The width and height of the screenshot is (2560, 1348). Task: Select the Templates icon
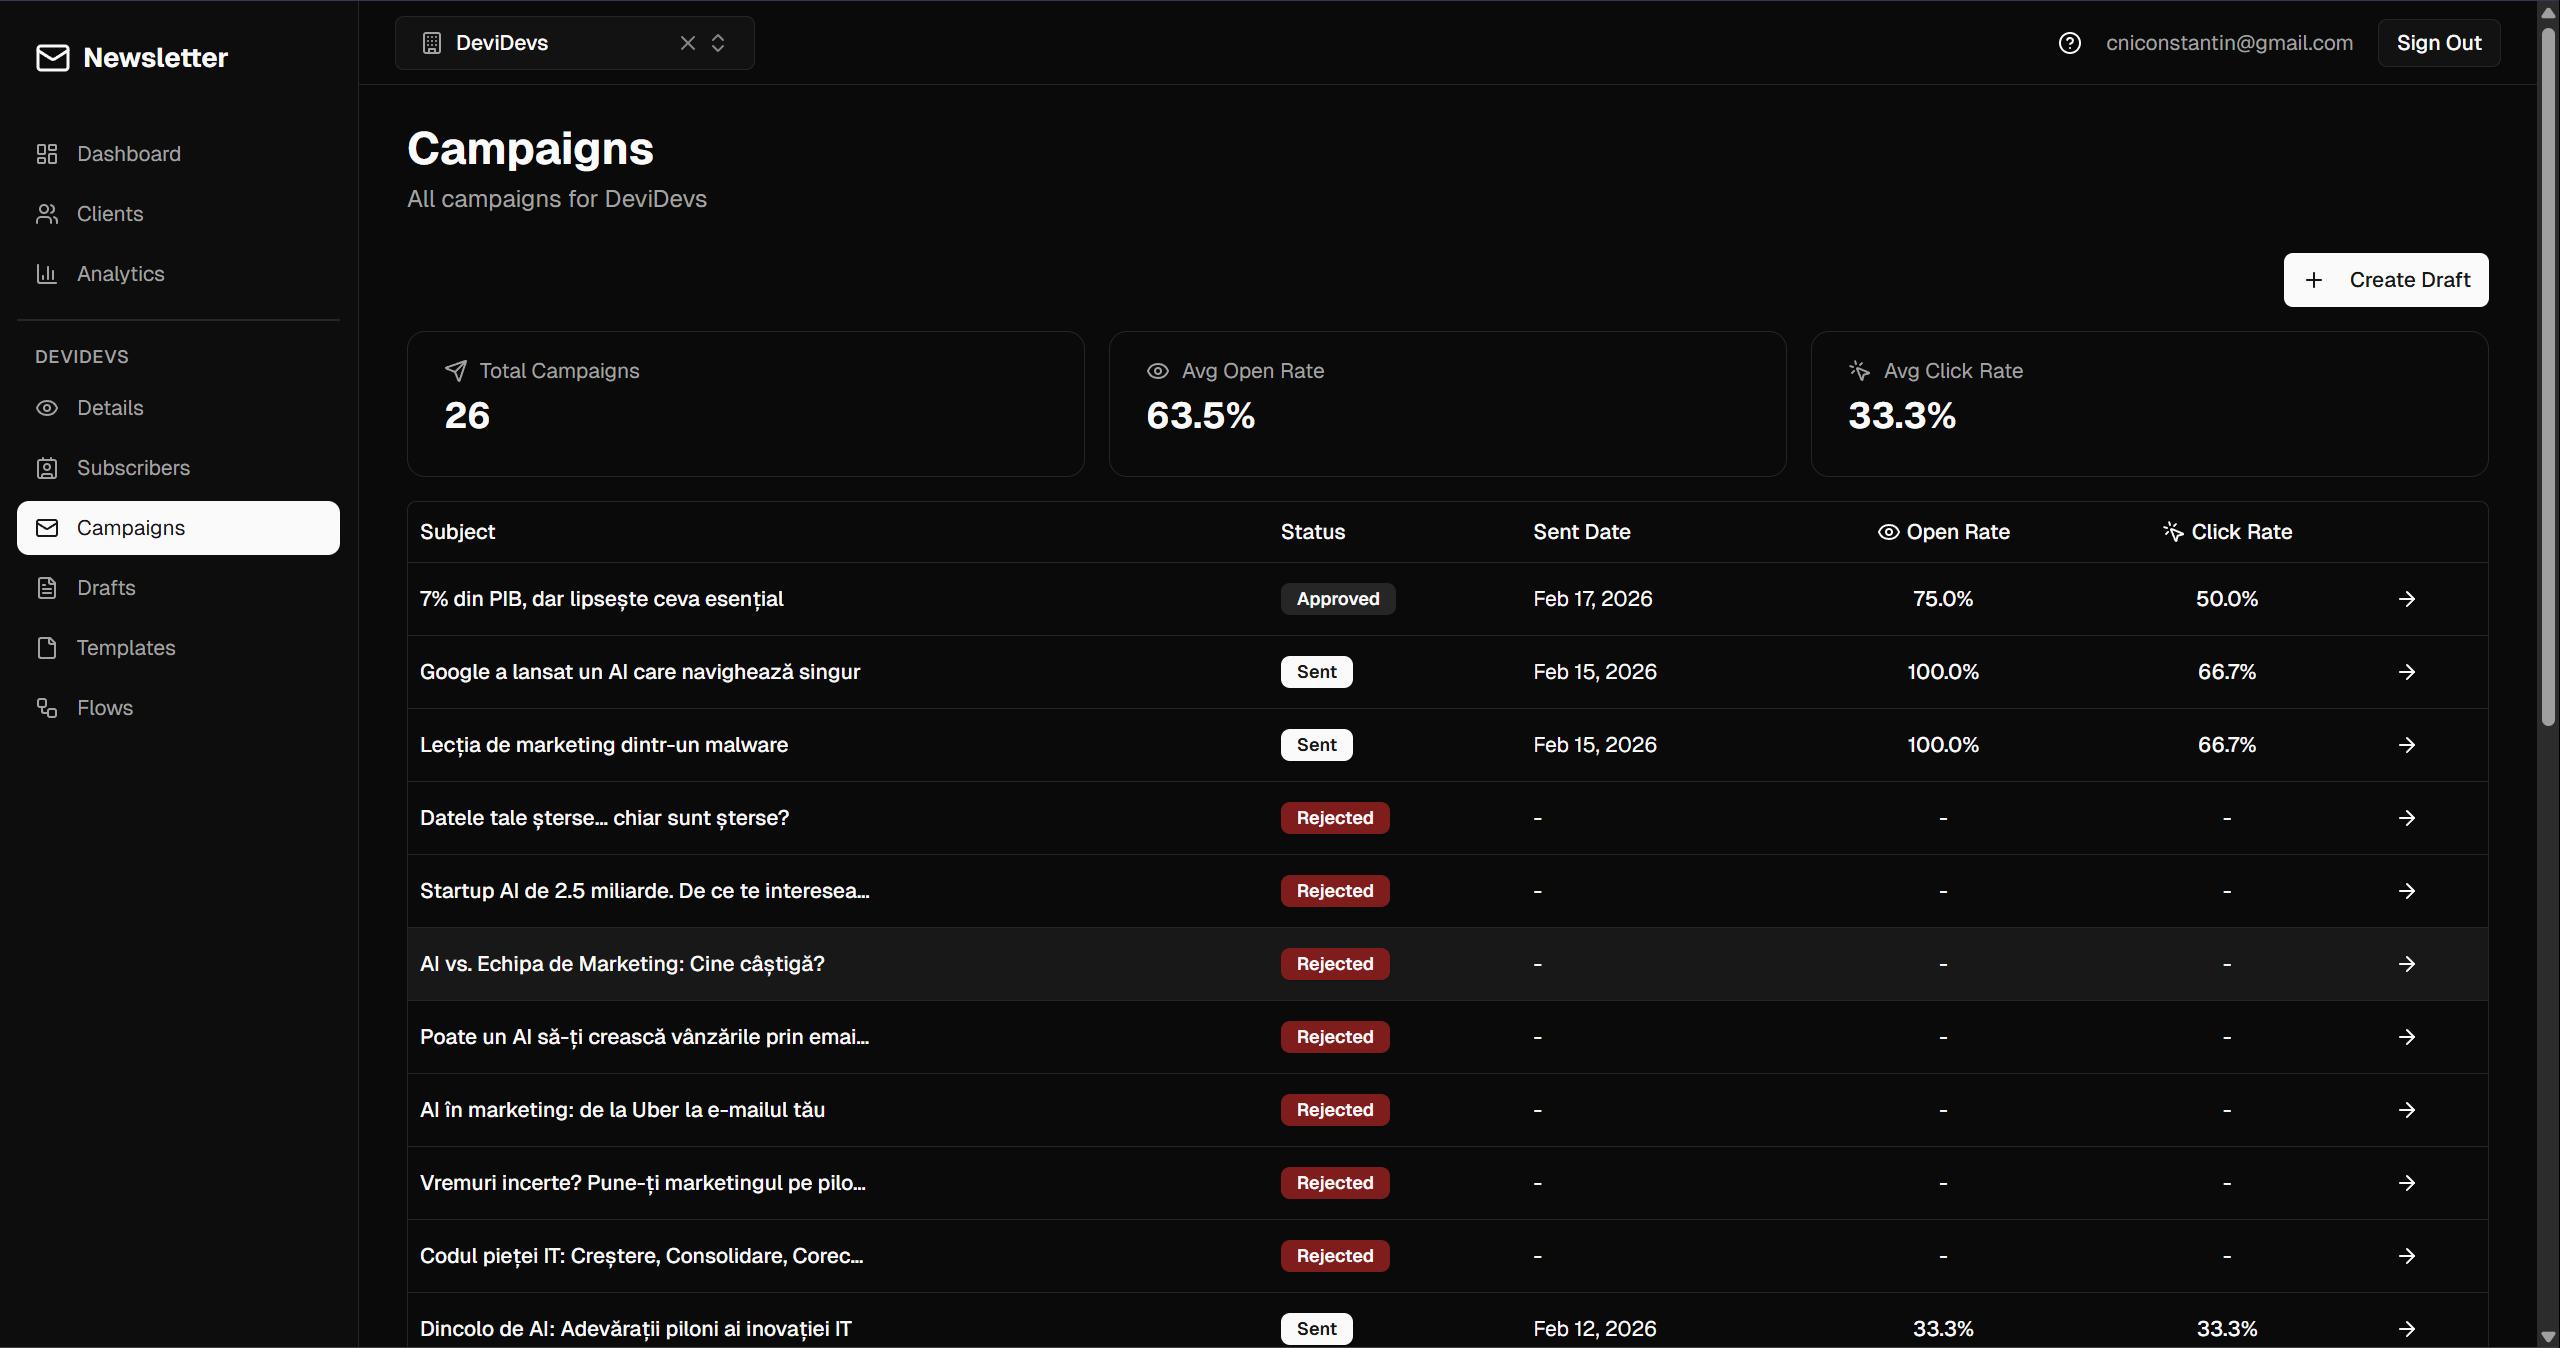pyautogui.click(x=48, y=647)
